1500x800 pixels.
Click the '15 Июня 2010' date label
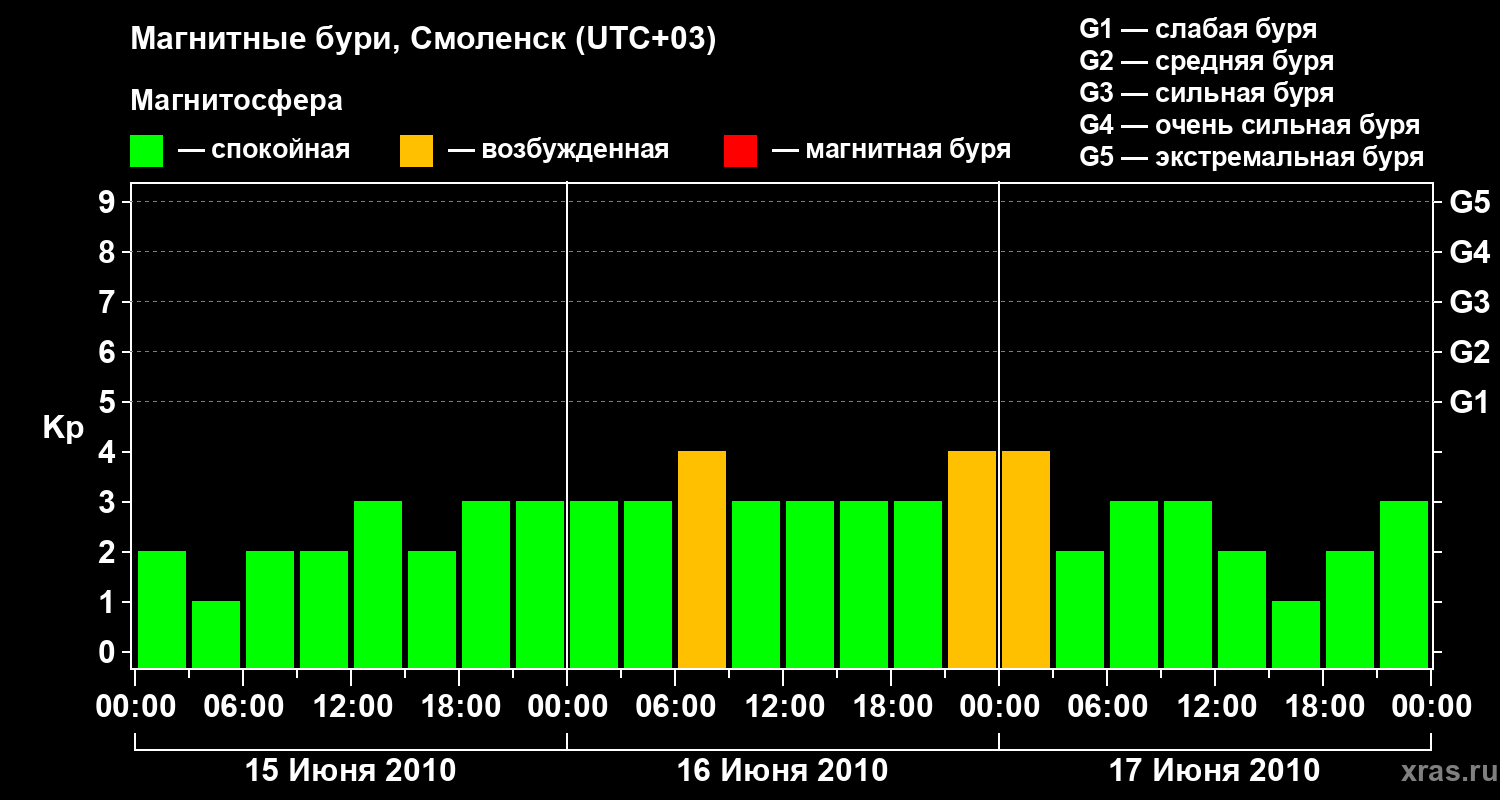click(351, 771)
